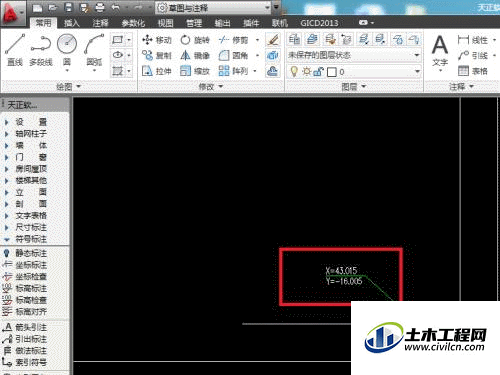Image resolution: width=500 pixels, height=375 pixels.
Task: Switch to the 插入 ribbon tab
Action: pos(72,23)
